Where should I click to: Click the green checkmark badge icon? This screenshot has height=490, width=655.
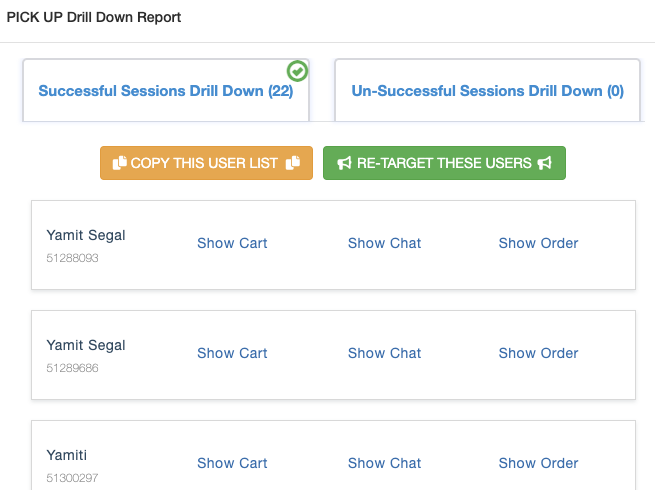click(x=297, y=71)
